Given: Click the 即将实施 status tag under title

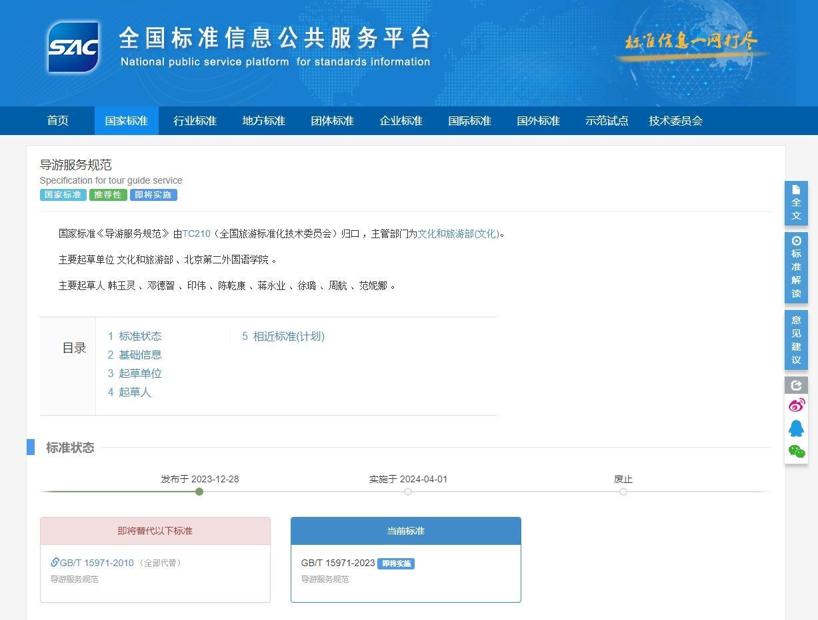Looking at the screenshot, I should pyautogui.click(x=153, y=195).
